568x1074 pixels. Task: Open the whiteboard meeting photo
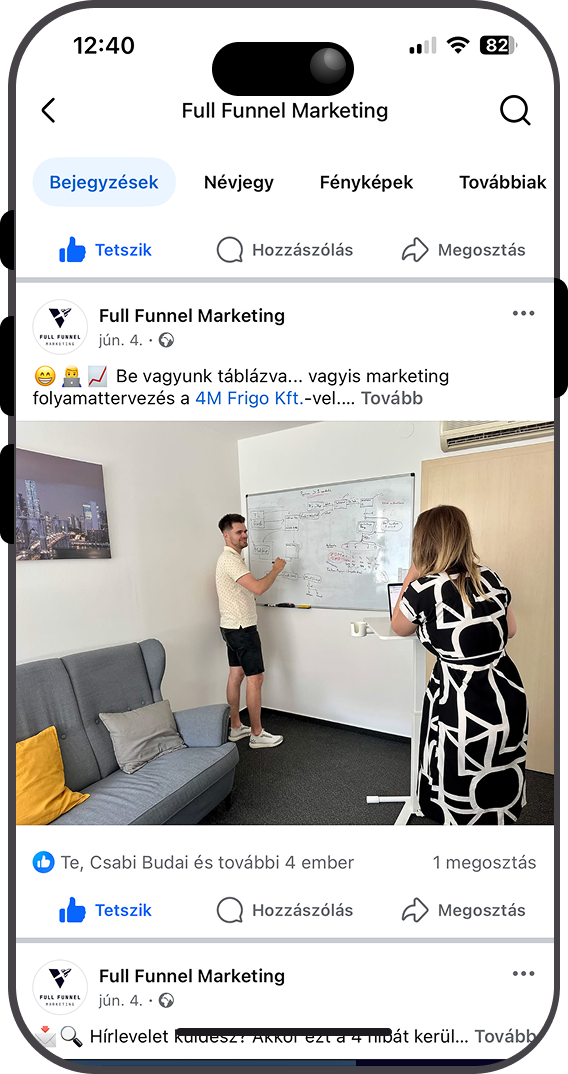coord(284,623)
